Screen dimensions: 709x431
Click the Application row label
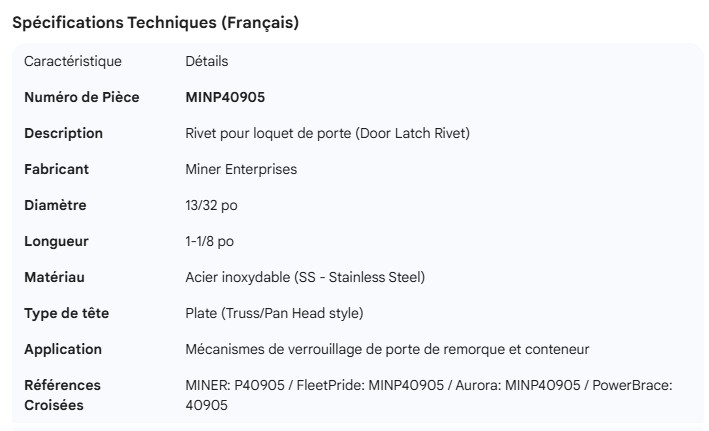click(x=63, y=349)
